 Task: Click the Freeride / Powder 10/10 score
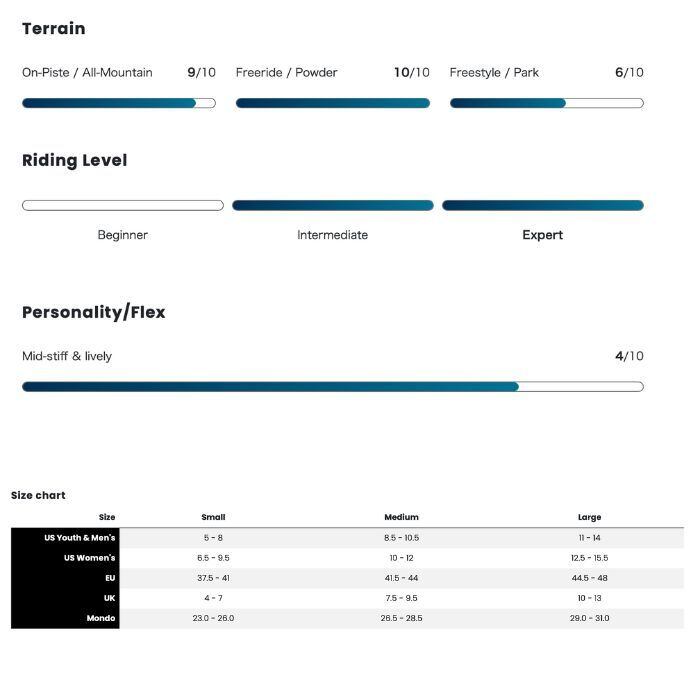411,72
